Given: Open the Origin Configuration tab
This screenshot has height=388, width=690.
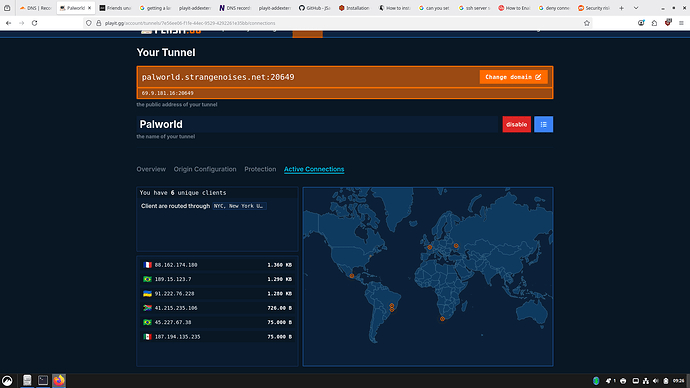Looking at the screenshot, I should click(x=205, y=169).
